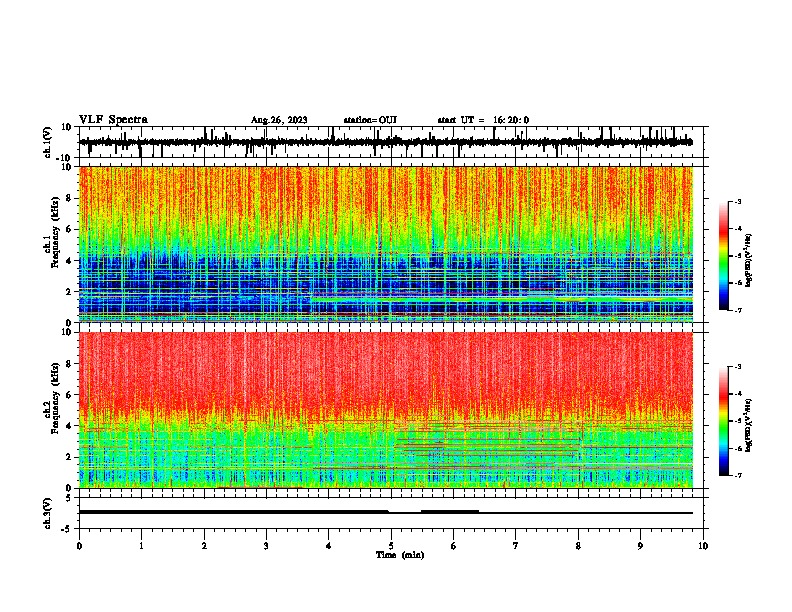Click time axis tick label "2"
The image size is (792, 612).
(x=204, y=546)
